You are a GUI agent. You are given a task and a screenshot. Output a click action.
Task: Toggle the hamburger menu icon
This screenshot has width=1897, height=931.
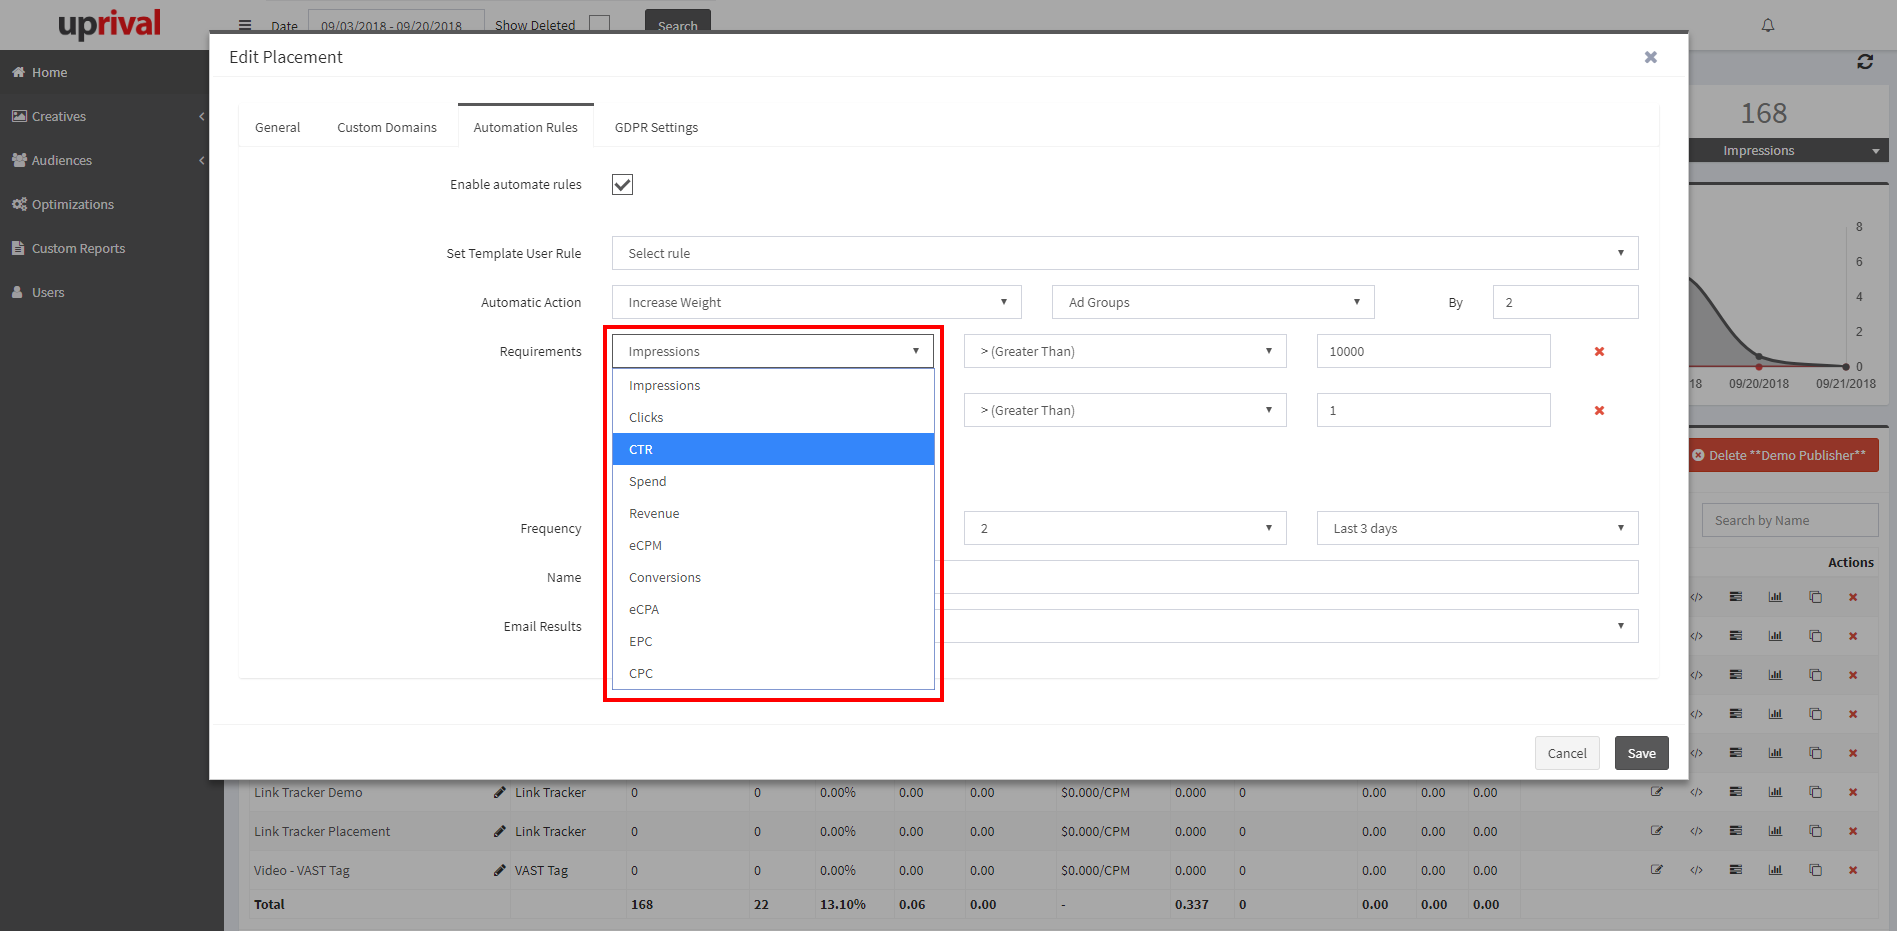click(245, 26)
